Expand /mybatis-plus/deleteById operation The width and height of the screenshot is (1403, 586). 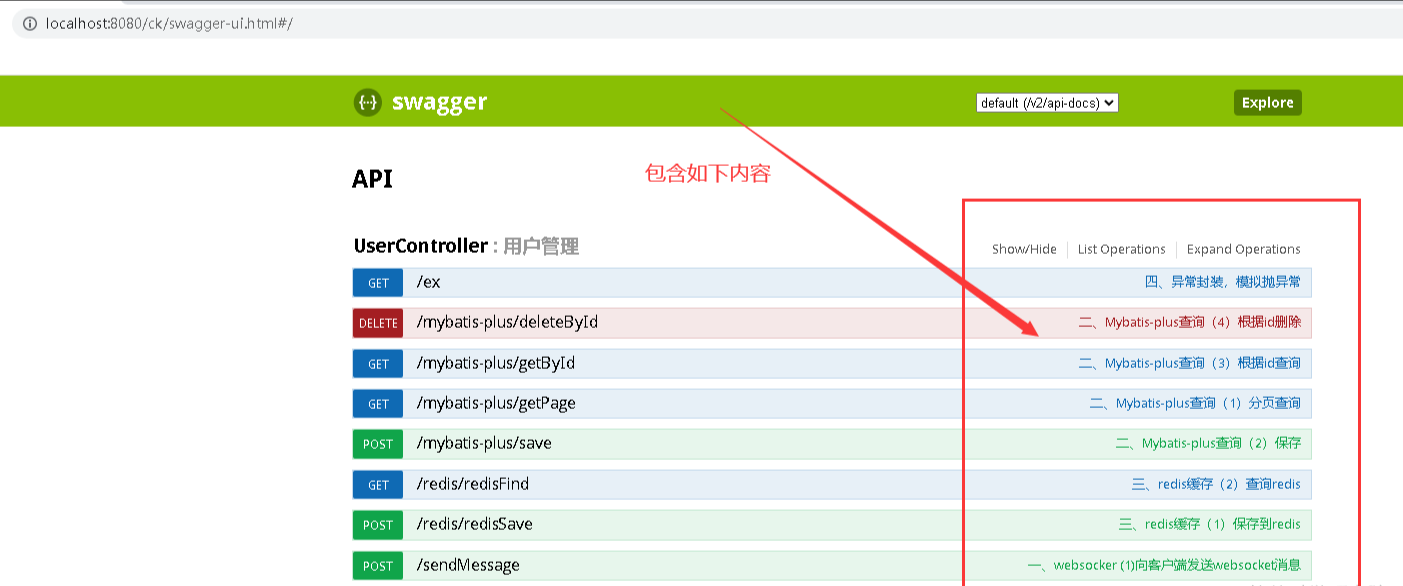coord(507,323)
